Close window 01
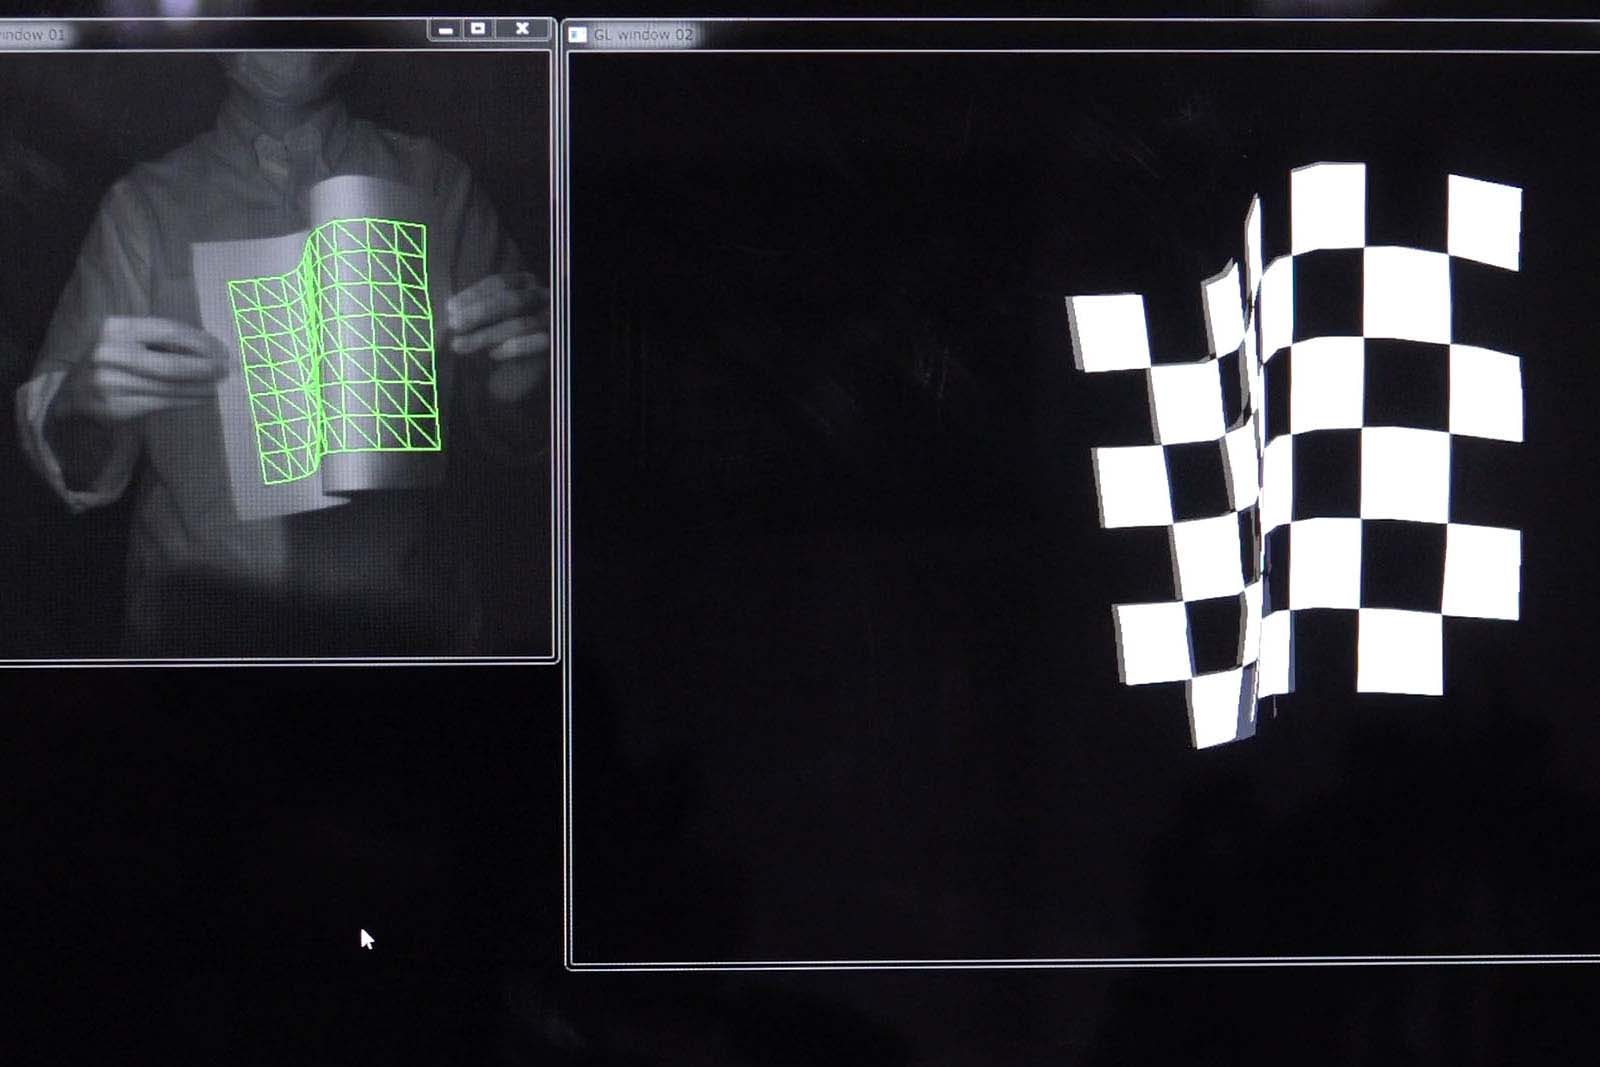Viewport: 1600px width, 1067px height. point(521,29)
